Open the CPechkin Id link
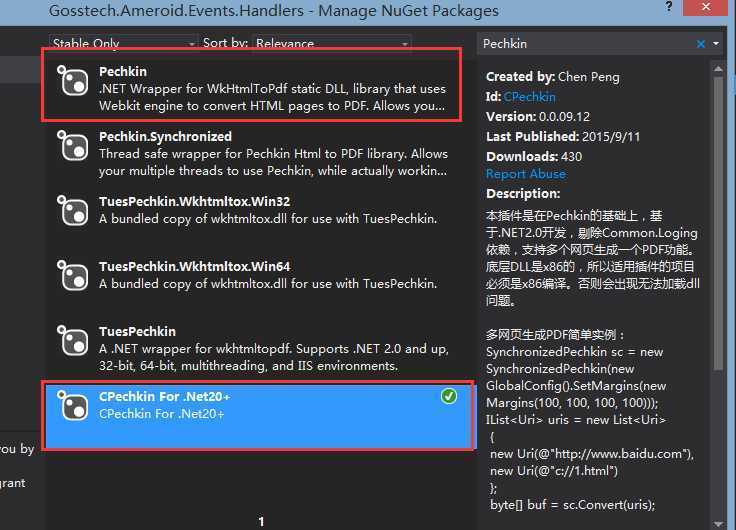This screenshot has height=530, width=736. pyautogui.click(x=529, y=97)
